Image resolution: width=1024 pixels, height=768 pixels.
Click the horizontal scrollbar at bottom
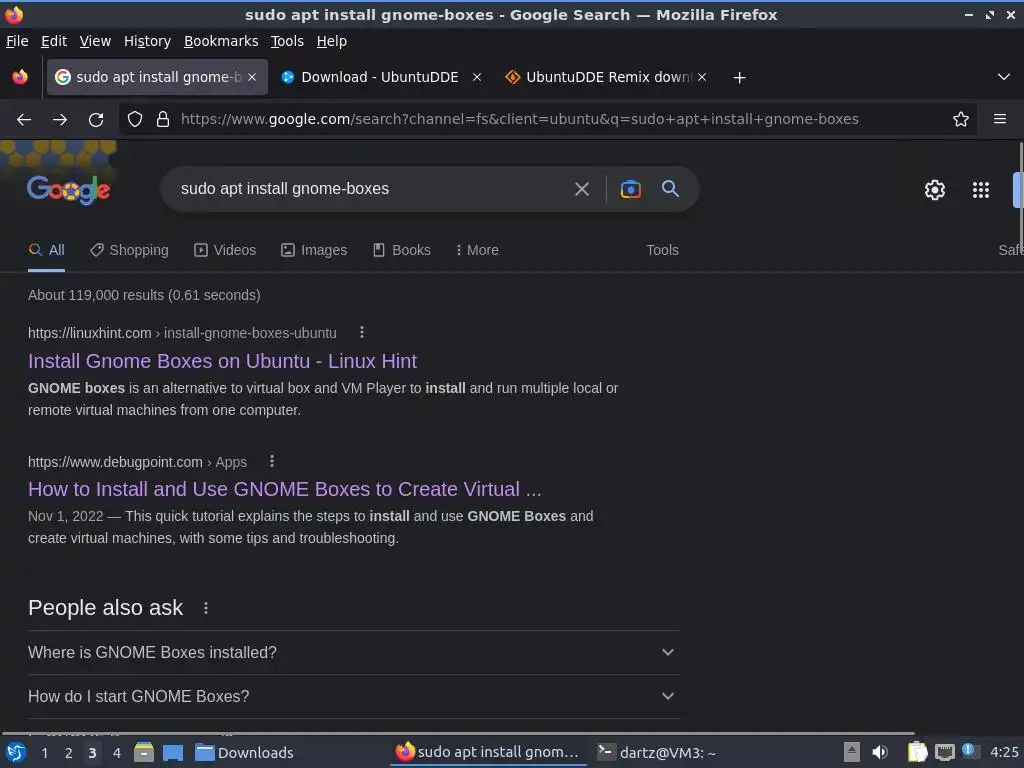tap(457, 733)
